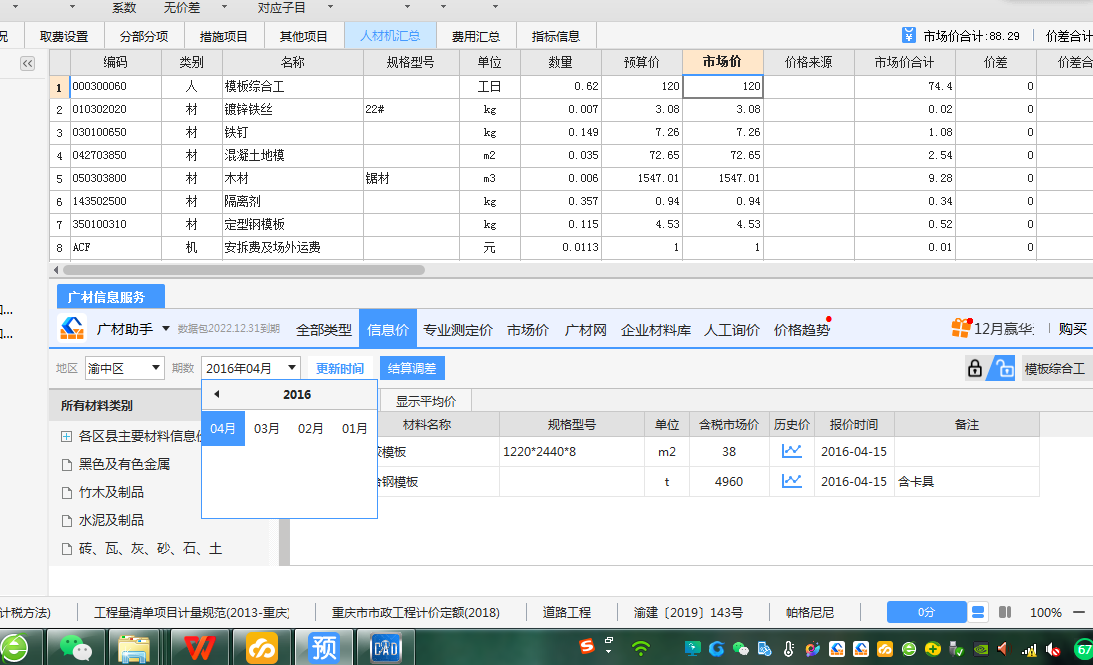The image size is (1093, 665).
Task: Click the green Wi-Fi tray icon
Action: (x=640, y=649)
